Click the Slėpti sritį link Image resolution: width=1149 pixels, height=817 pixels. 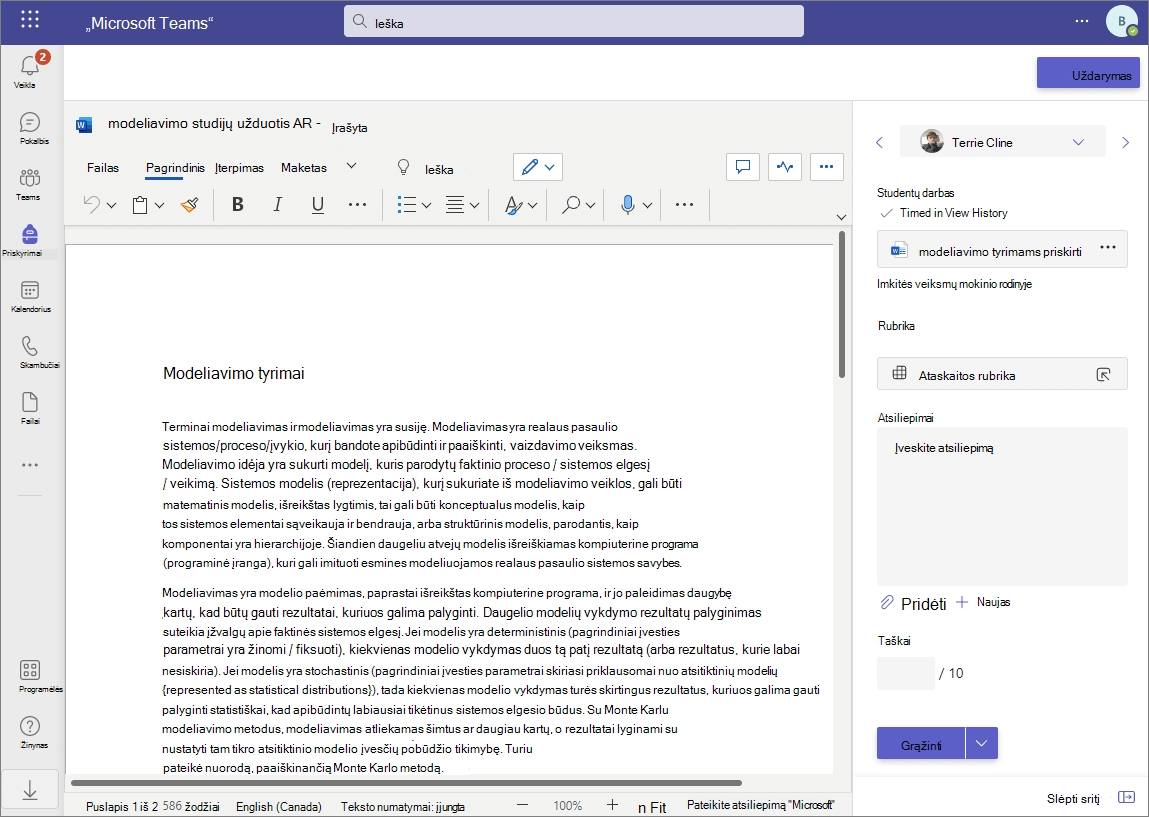1073,798
